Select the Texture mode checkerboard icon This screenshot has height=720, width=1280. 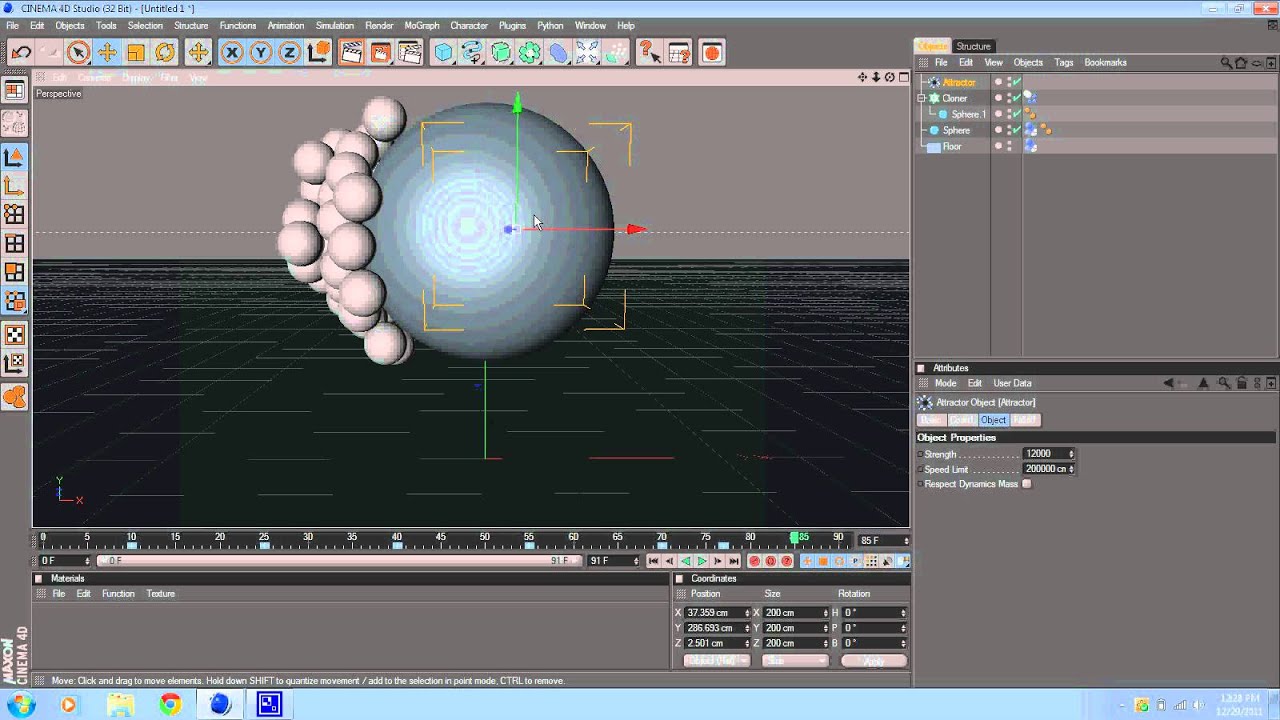[14, 334]
